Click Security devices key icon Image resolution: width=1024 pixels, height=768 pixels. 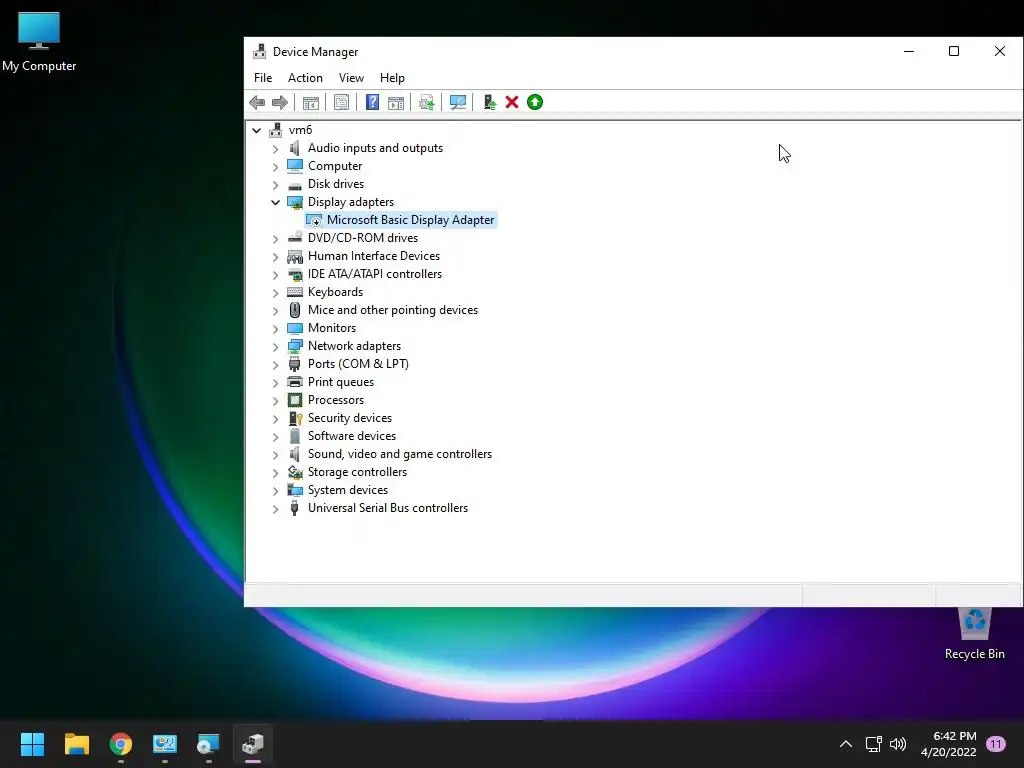pyautogui.click(x=295, y=418)
